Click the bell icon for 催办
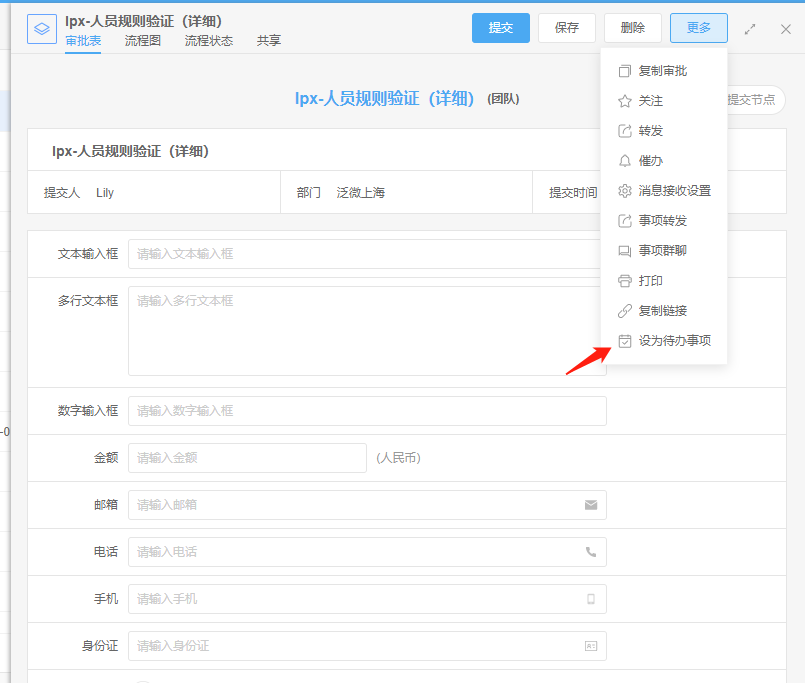This screenshot has width=805, height=683. pos(625,161)
